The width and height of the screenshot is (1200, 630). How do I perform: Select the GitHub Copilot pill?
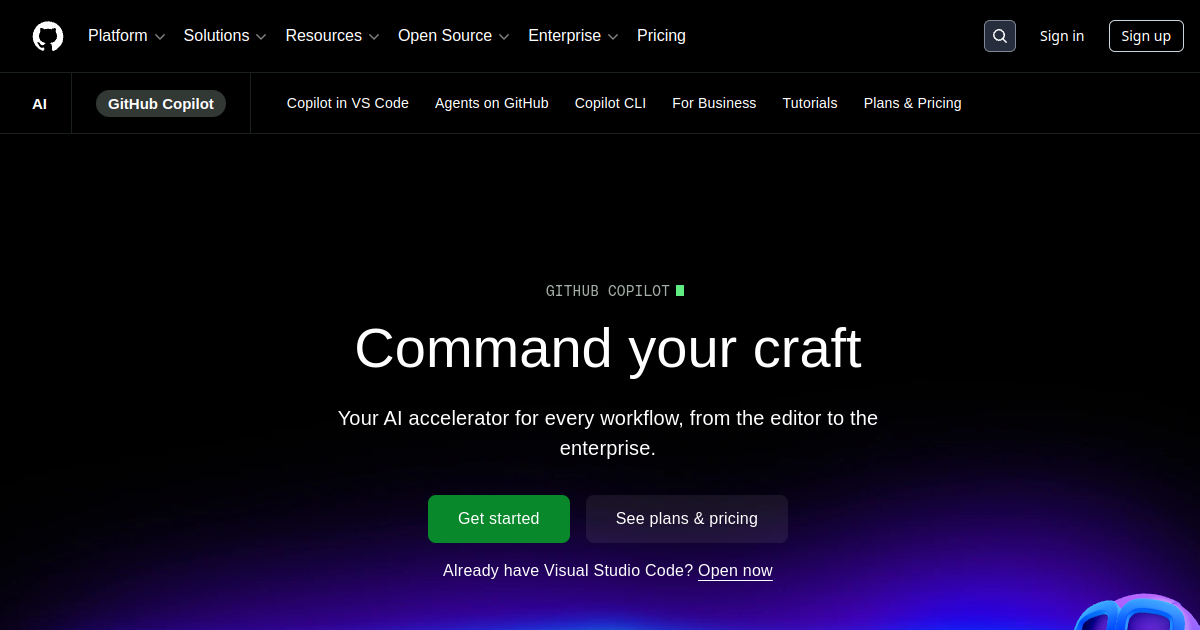pyautogui.click(x=161, y=103)
